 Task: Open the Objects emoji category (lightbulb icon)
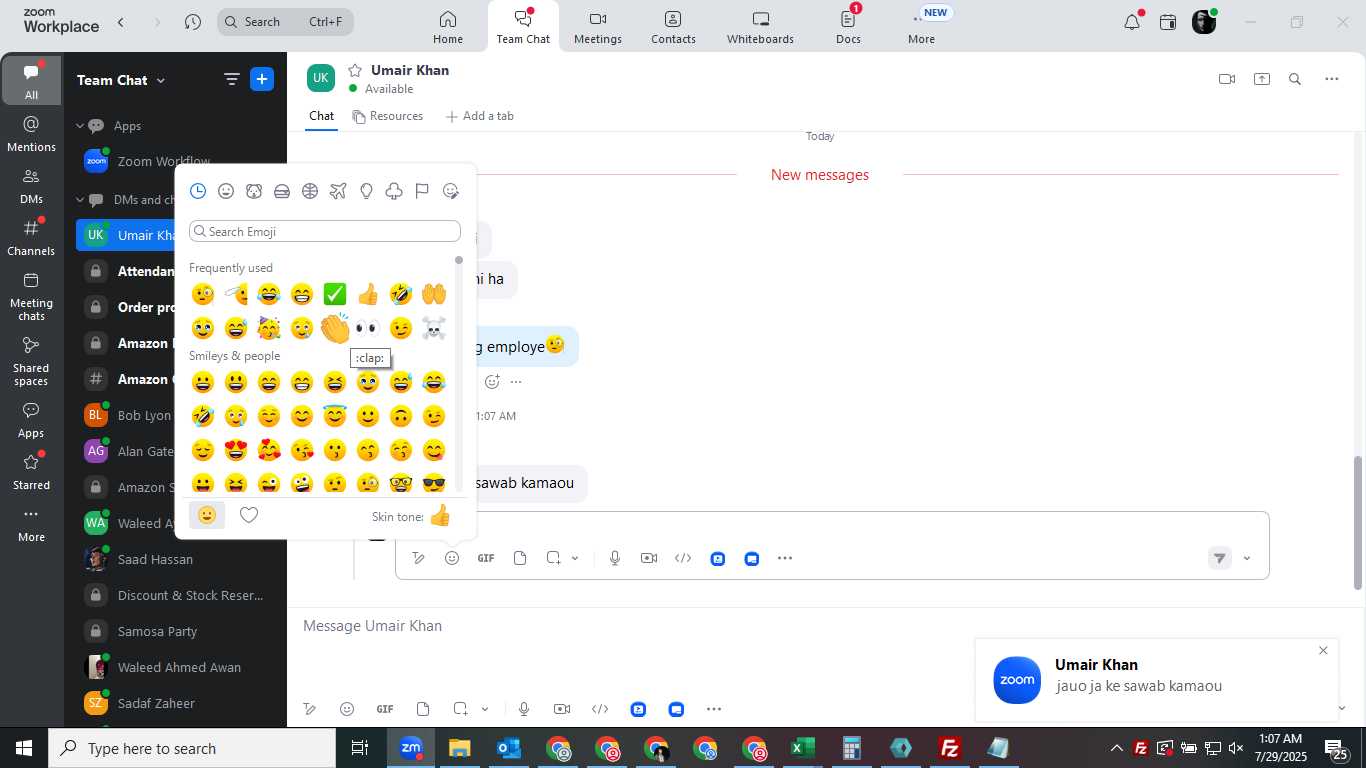pyautogui.click(x=366, y=191)
